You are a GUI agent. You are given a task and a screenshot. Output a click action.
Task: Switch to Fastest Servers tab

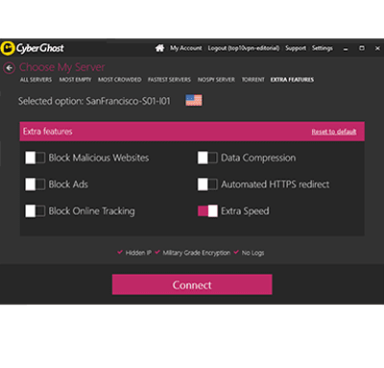pyautogui.click(x=169, y=80)
